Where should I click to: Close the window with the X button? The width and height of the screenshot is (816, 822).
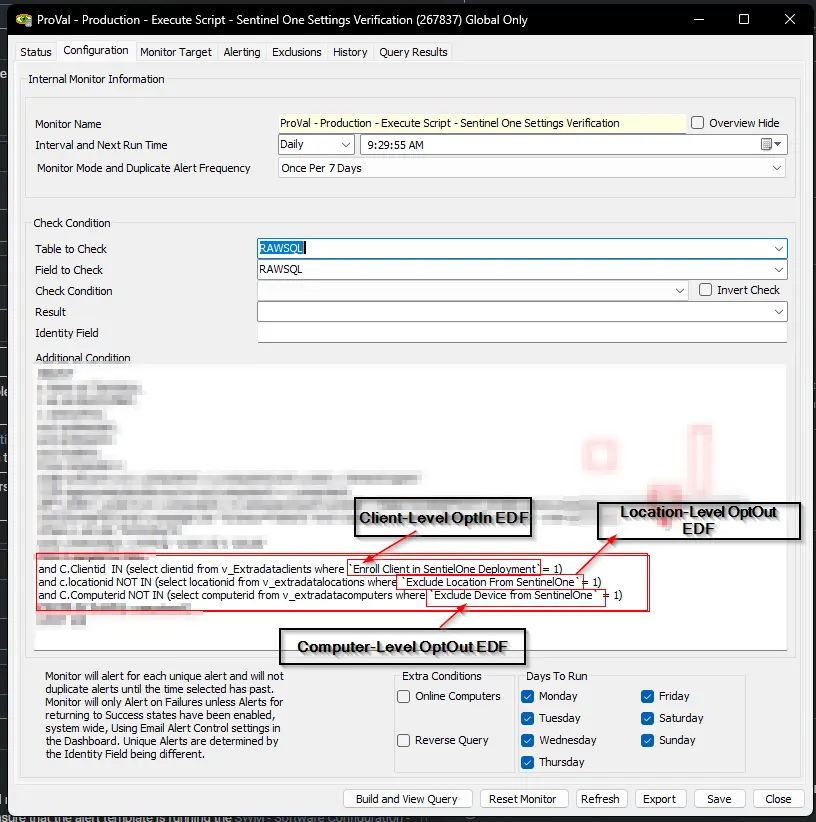(x=789, y=19)
